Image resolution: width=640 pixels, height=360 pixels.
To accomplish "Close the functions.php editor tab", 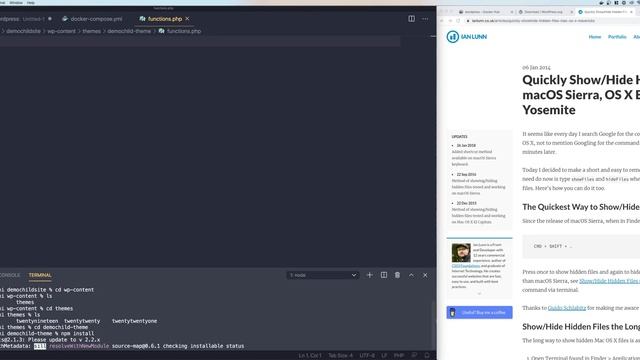I will tap(187, 19).
